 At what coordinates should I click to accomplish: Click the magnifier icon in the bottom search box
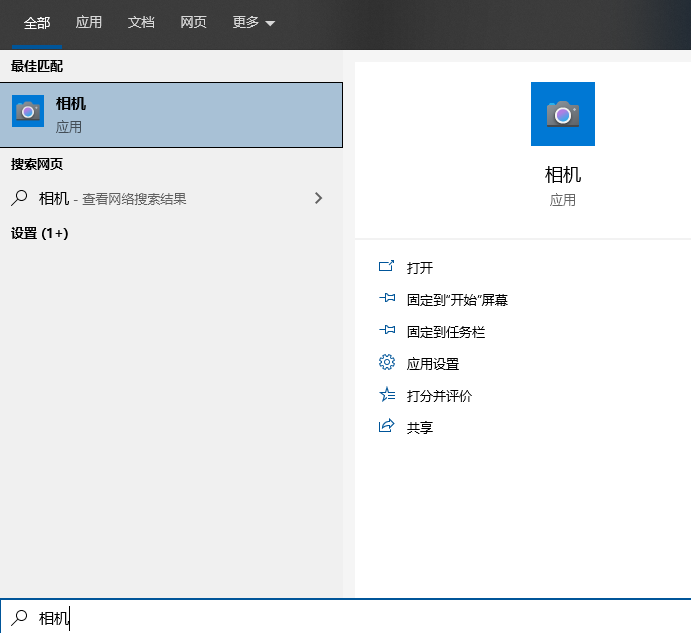click(x=19, y=618)
